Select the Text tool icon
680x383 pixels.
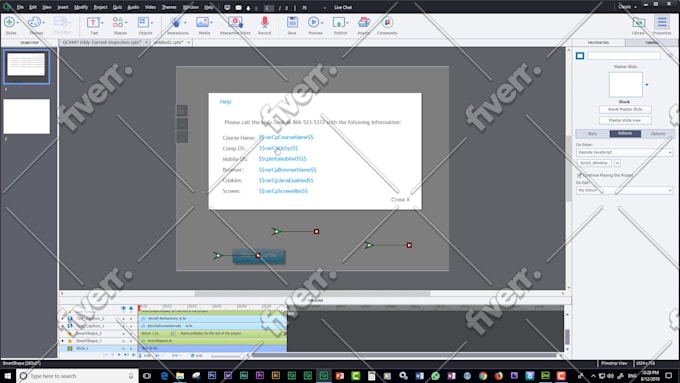pyautogui.click(x=93, y=22)
